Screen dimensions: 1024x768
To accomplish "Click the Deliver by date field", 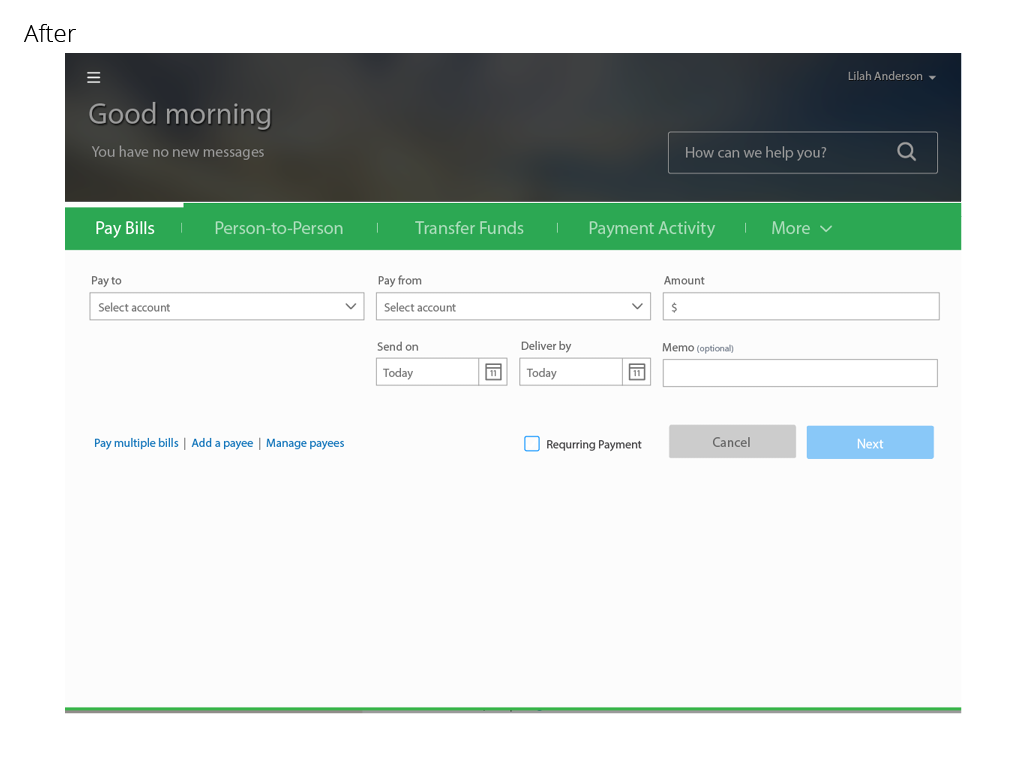I will [571, 372].
